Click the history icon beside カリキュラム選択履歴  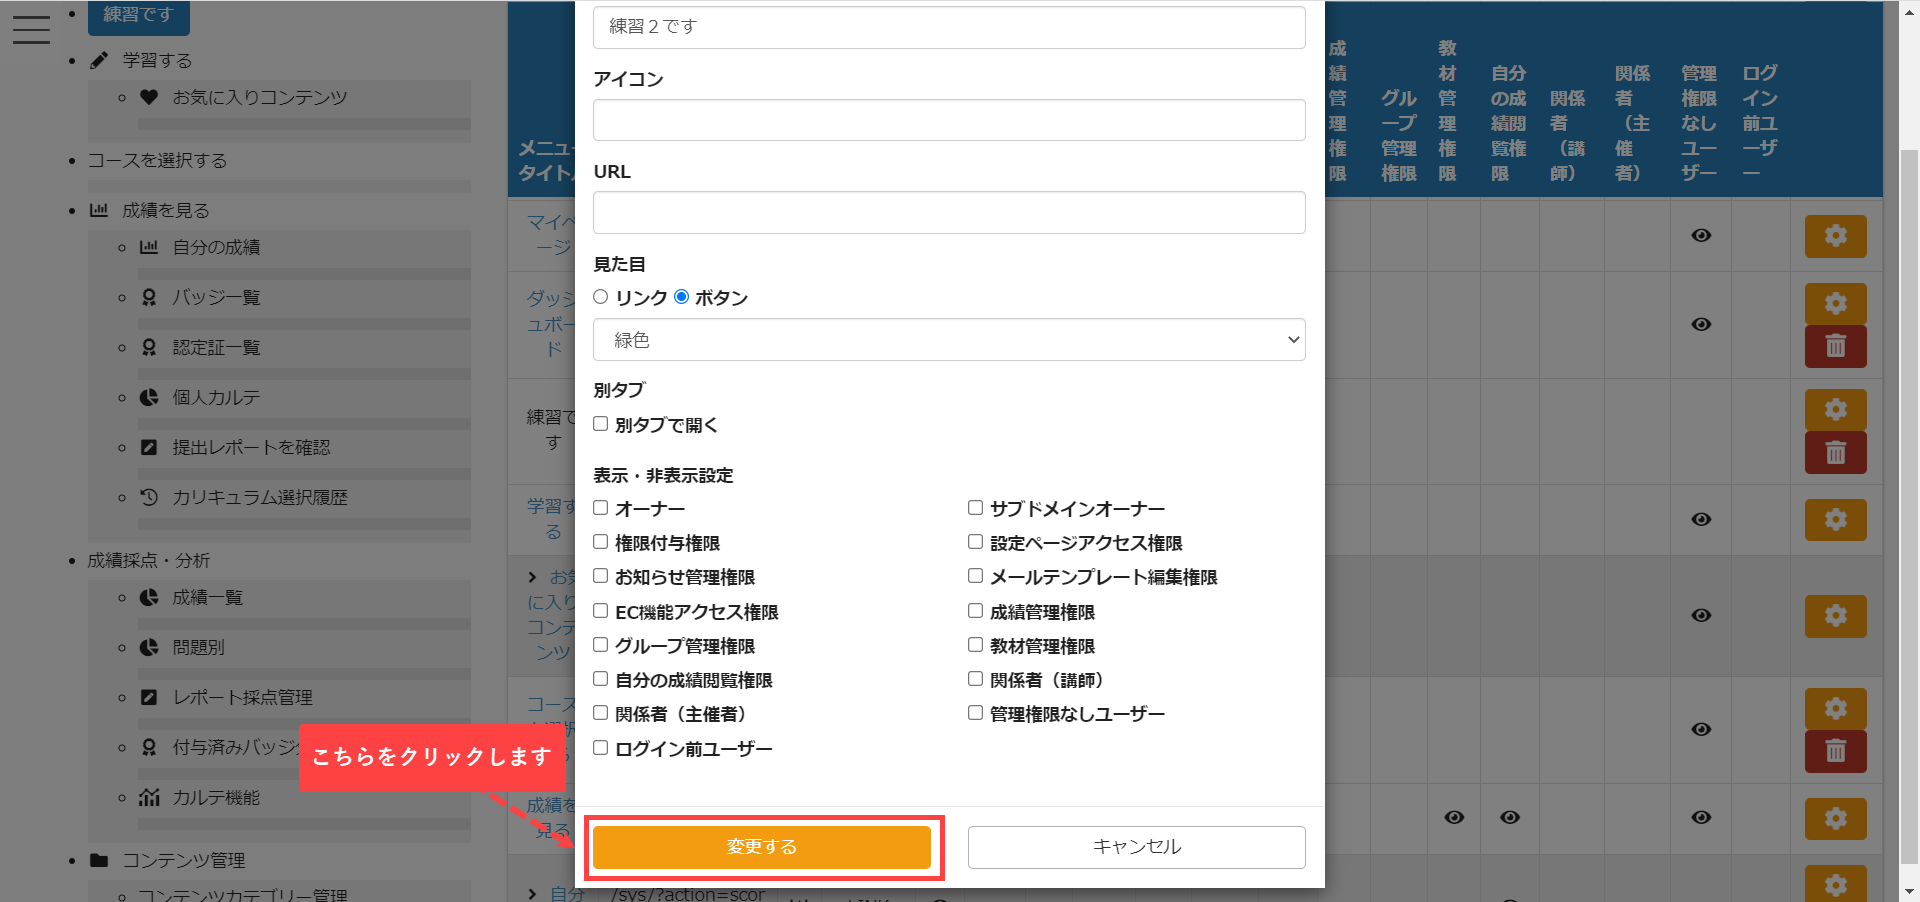tap(149, 497)
